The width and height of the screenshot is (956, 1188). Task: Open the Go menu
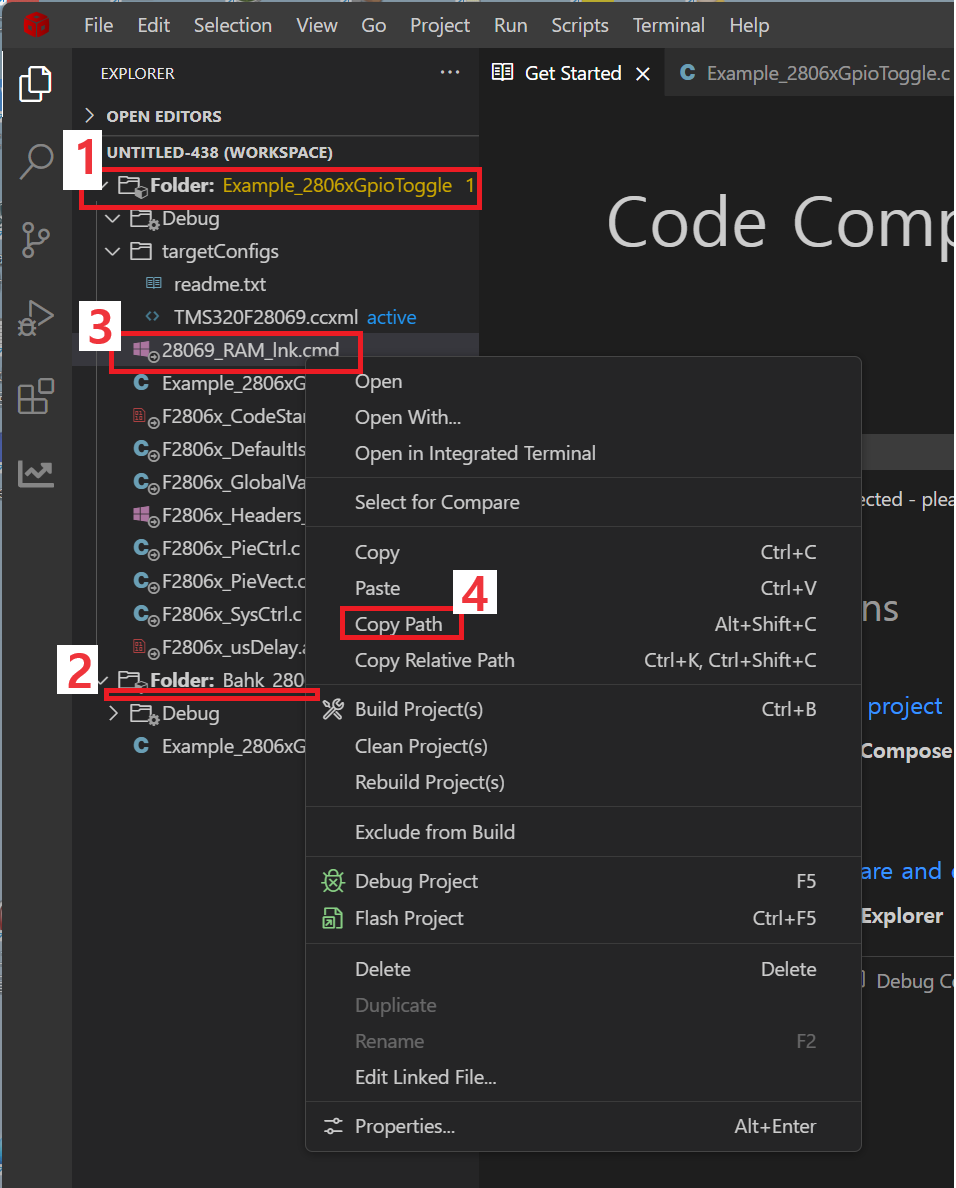[x=373, y=25]
